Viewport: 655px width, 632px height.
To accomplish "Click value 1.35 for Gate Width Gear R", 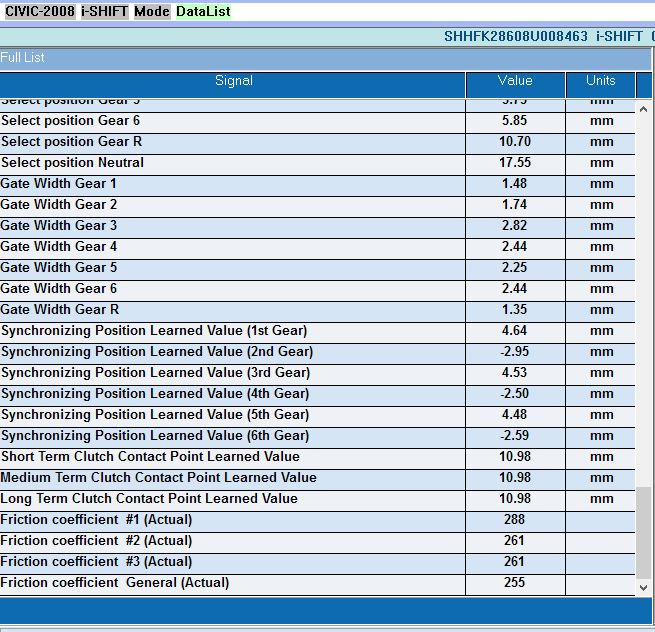I will (515, 310).
